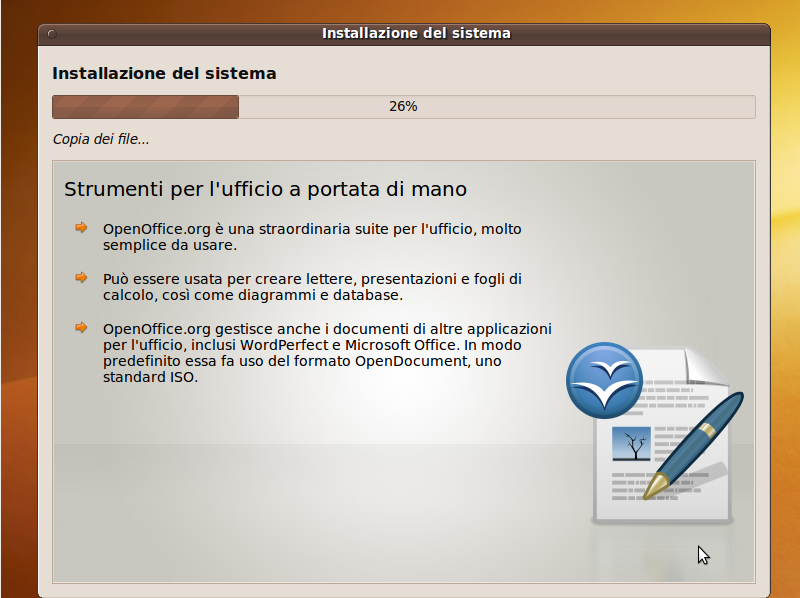Screen dimensions: 800x598
Task: Click the tree picture thumbnail in document illustration
Action: tap(632, 444)
